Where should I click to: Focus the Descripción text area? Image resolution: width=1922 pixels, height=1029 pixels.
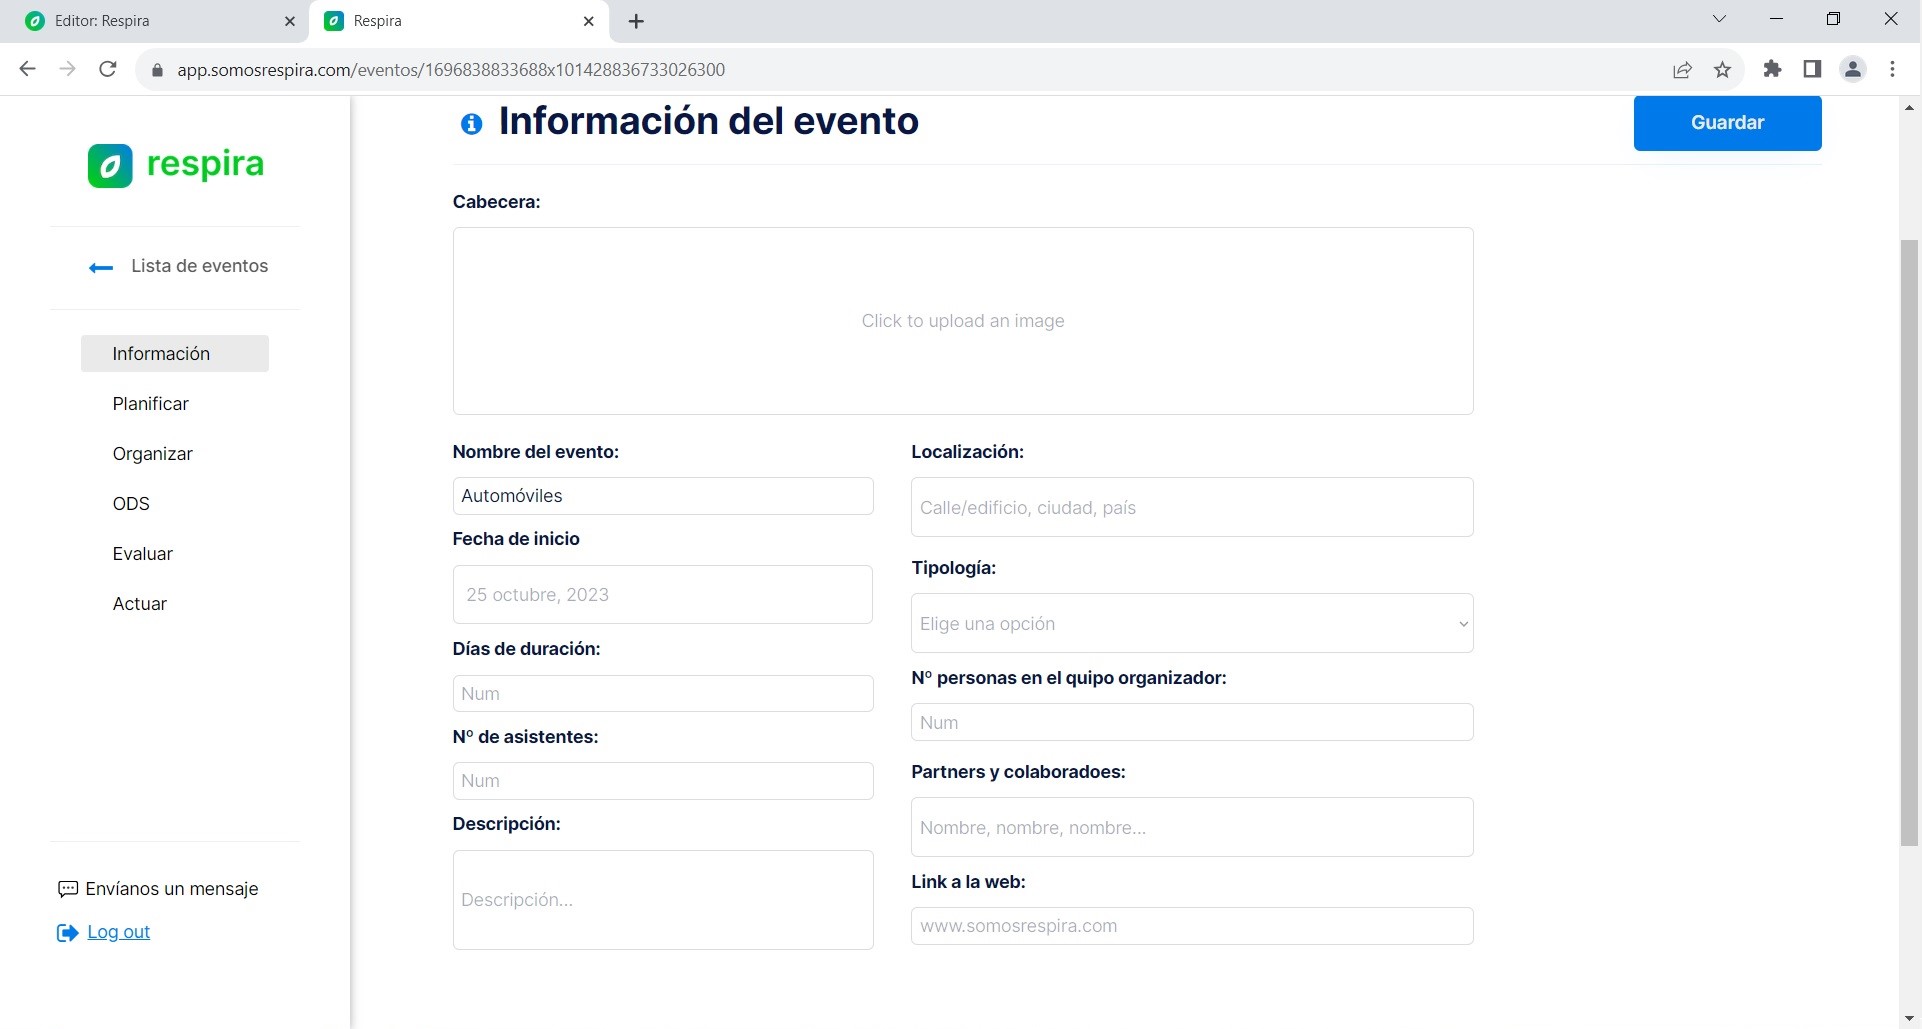[x=663, y=900]
